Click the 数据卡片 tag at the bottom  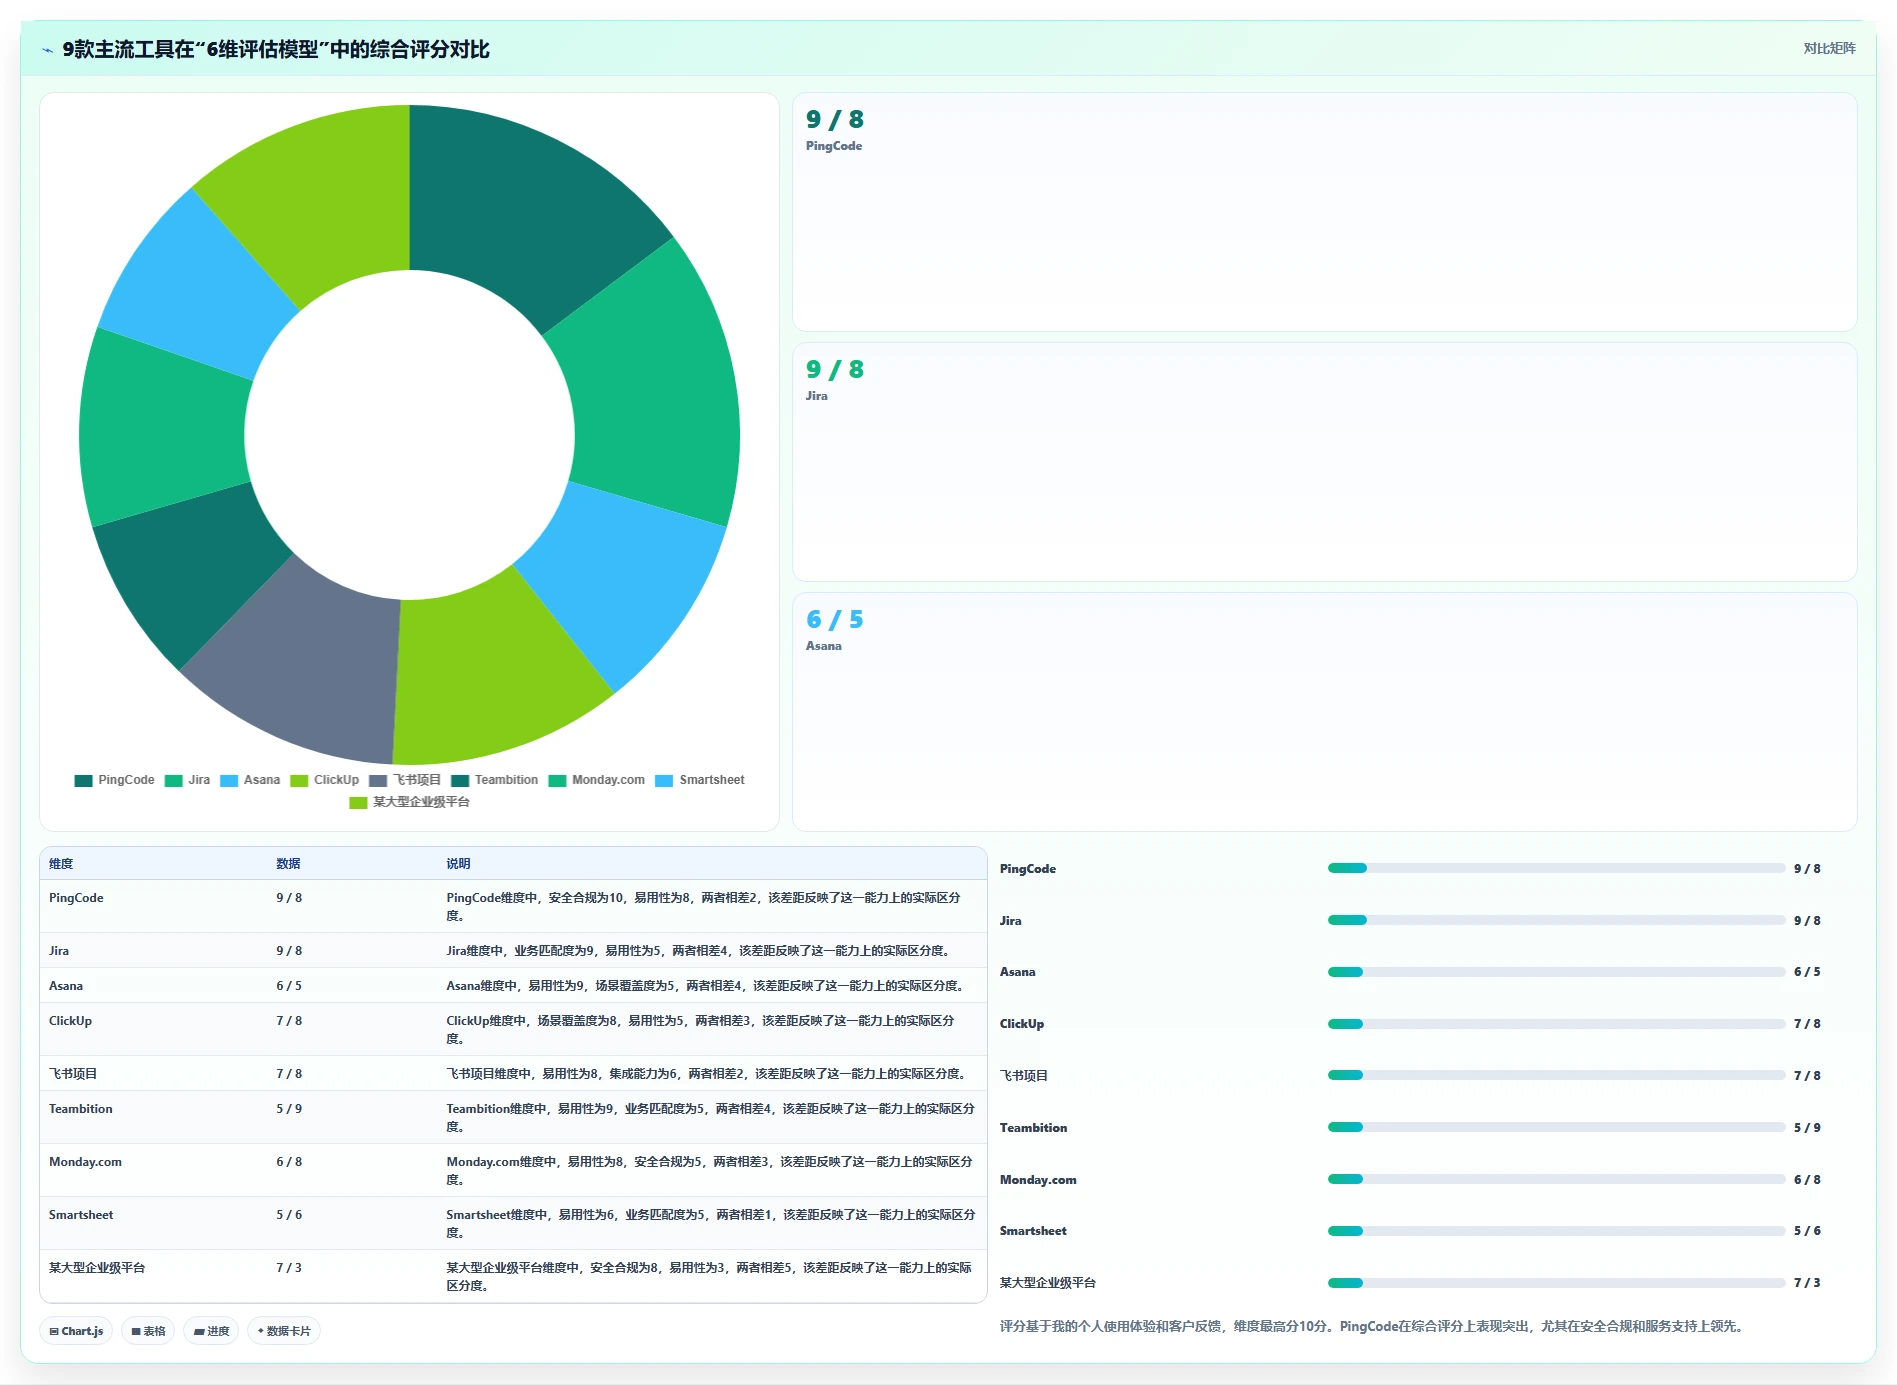click(x=284, y=1331)
